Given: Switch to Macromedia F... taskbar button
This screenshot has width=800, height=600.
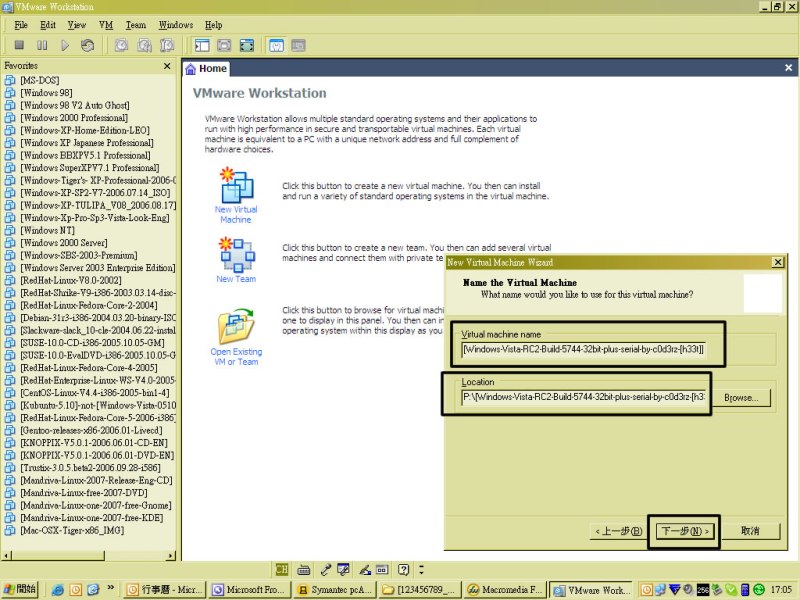Looking at the screenshot, I should (x=505, y=590).
